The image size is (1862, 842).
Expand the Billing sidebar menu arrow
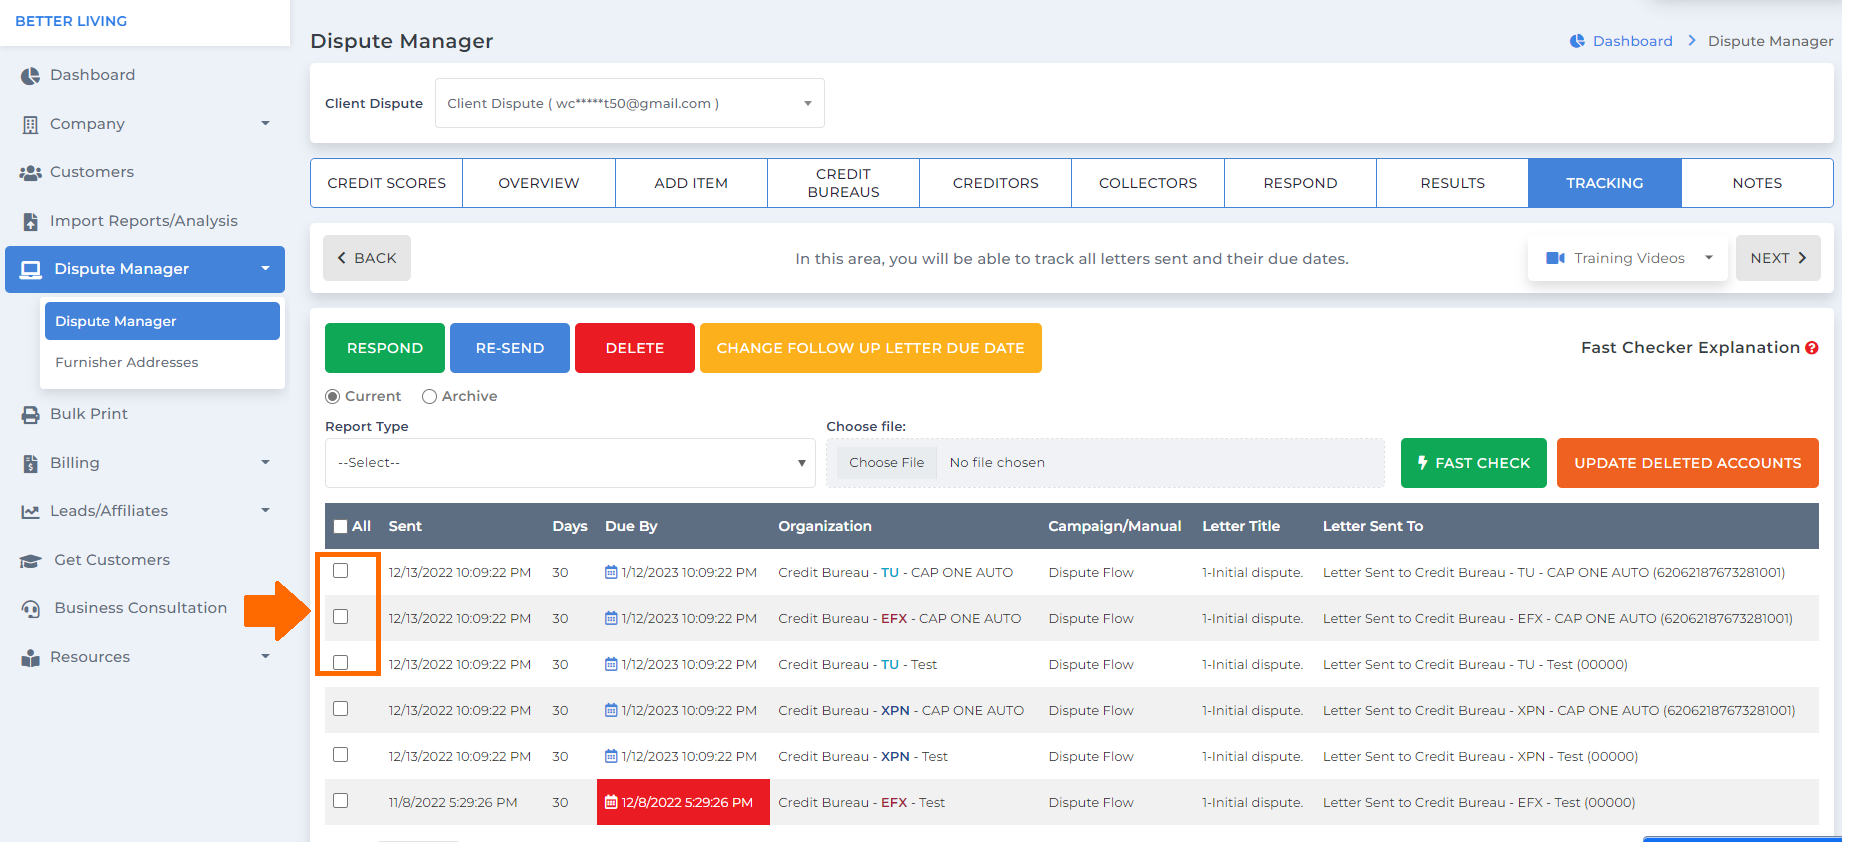(x=265, y=463)
